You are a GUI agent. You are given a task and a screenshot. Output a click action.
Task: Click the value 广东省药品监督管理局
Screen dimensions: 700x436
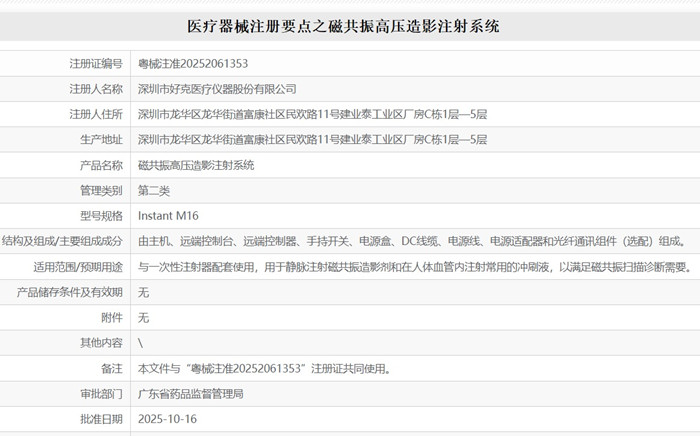(x=191, y=394)
